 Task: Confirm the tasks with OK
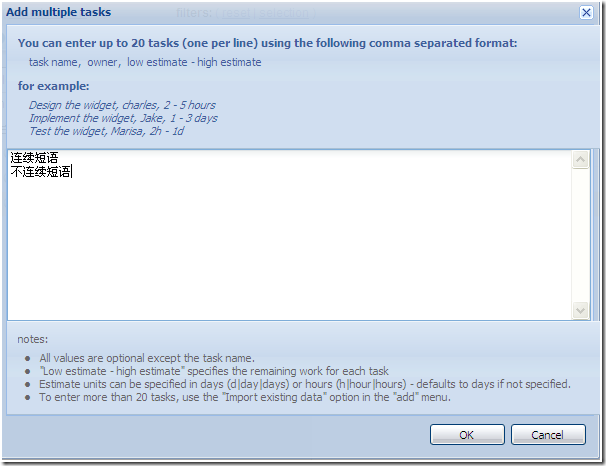(x=467, y=435)
